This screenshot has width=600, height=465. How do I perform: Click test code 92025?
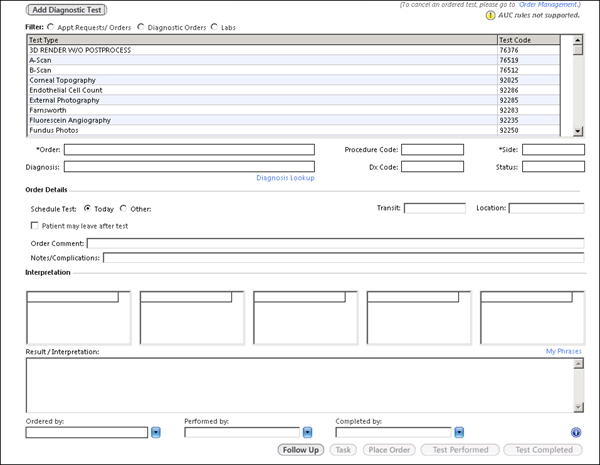click(509, 80)
